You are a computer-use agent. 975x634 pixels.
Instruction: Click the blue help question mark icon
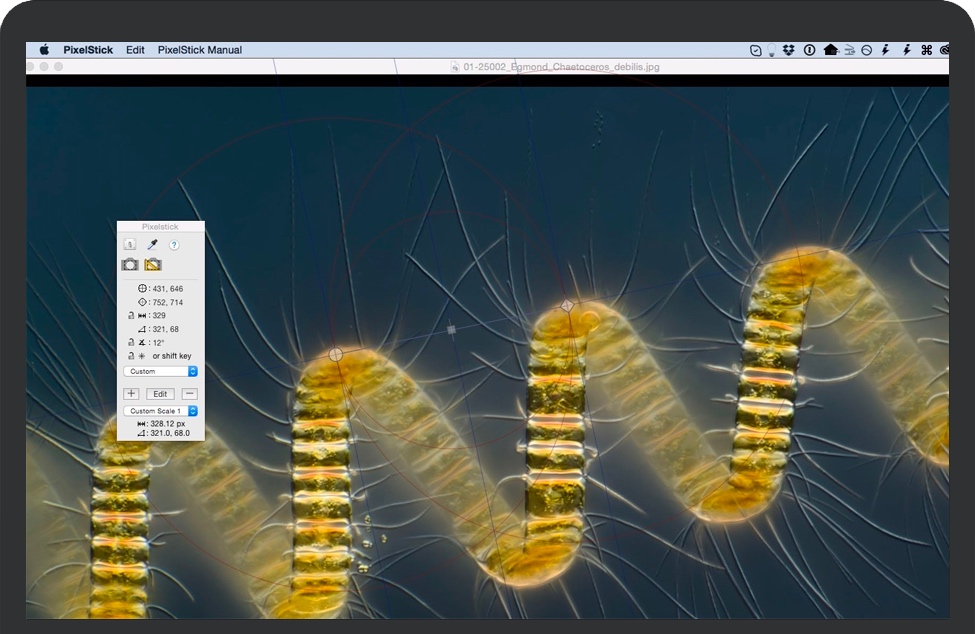174,244
